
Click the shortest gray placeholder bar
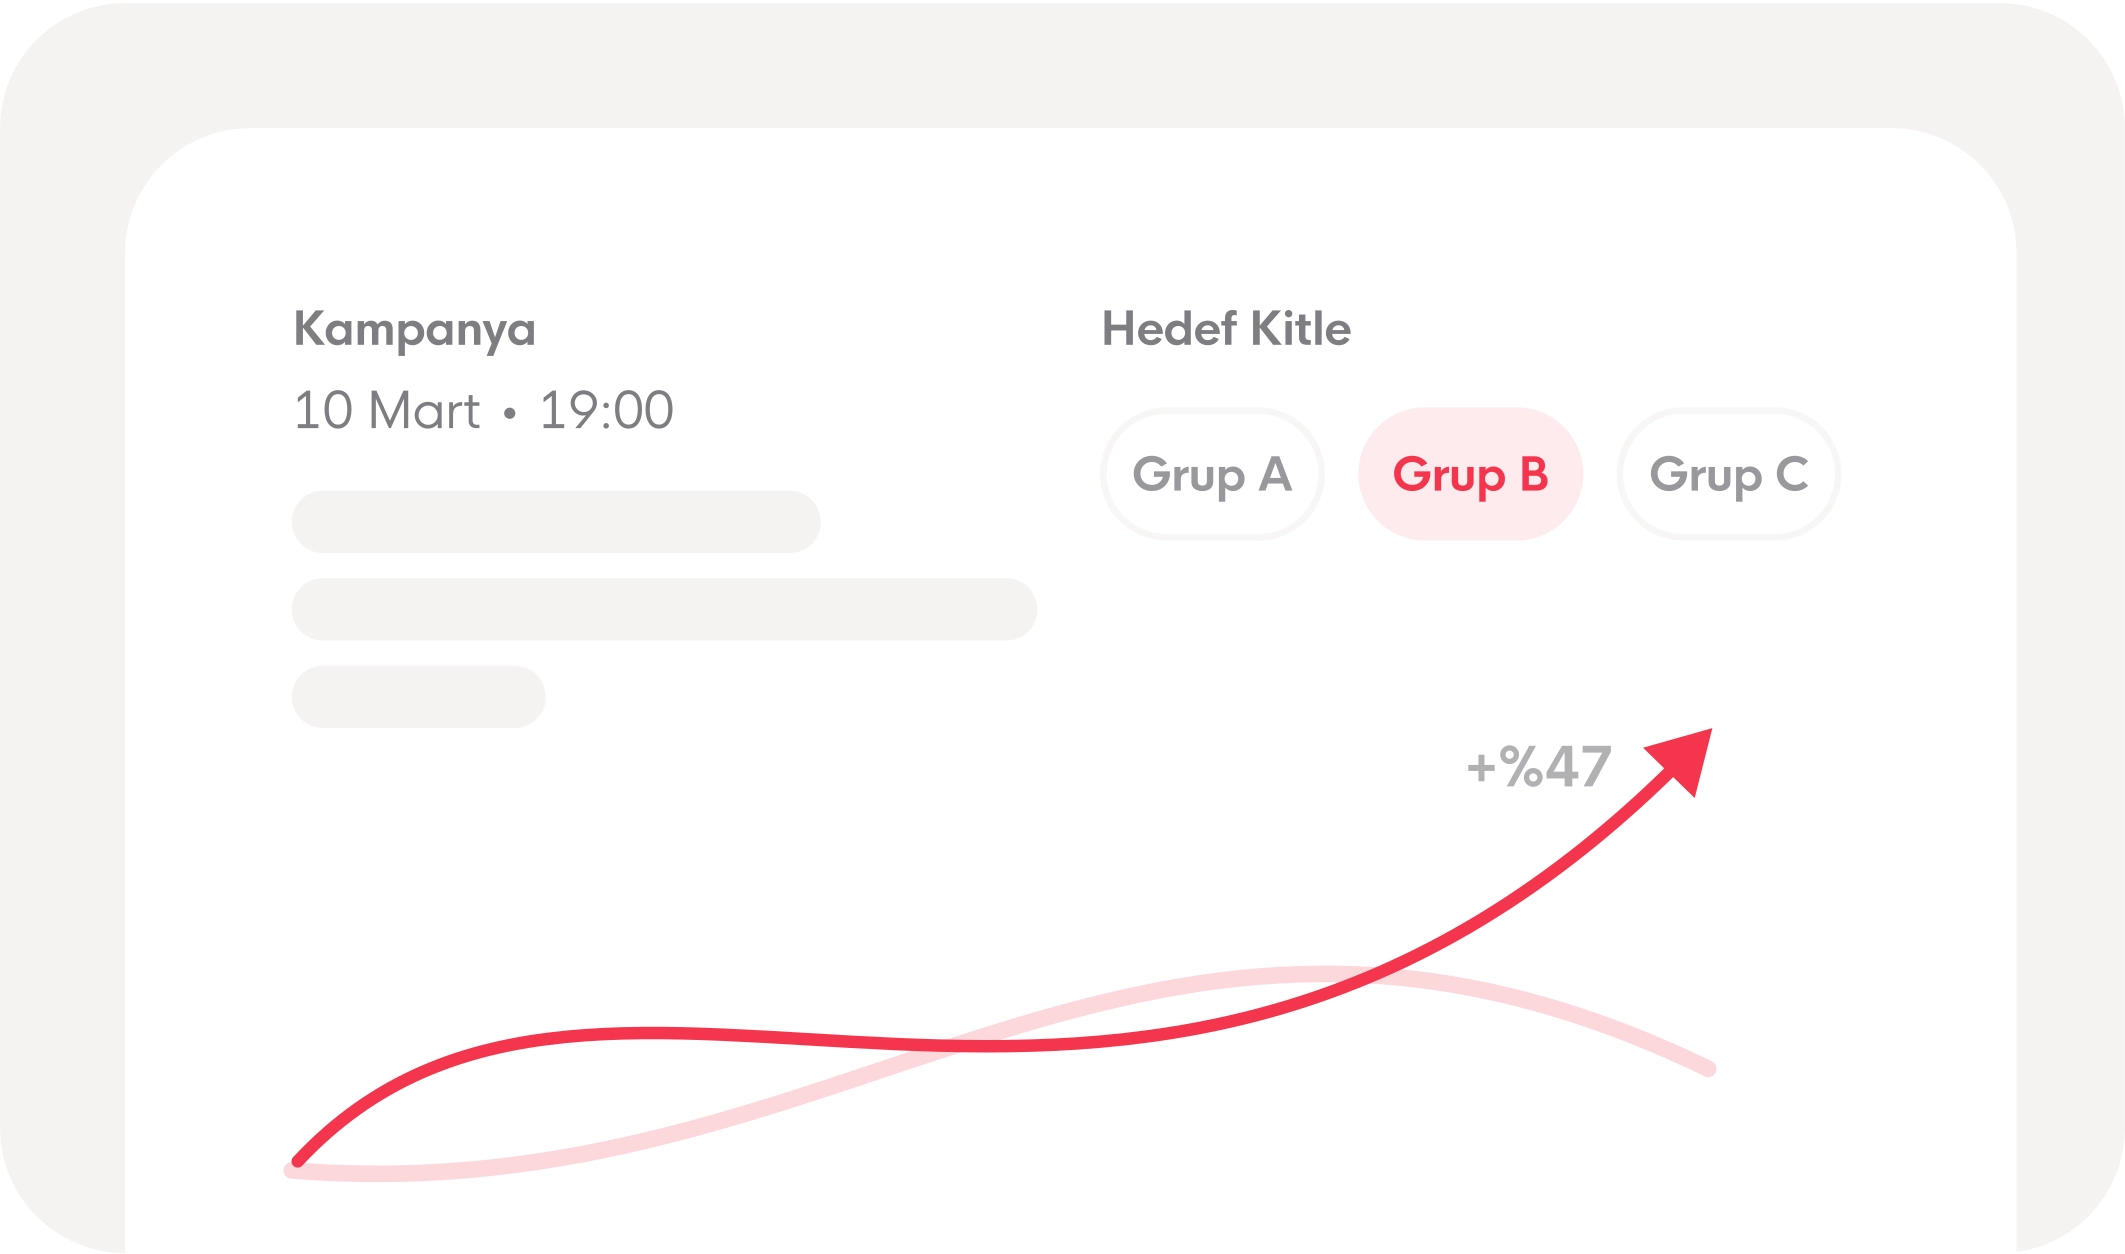pyautogui.click(x=418, y=696)
